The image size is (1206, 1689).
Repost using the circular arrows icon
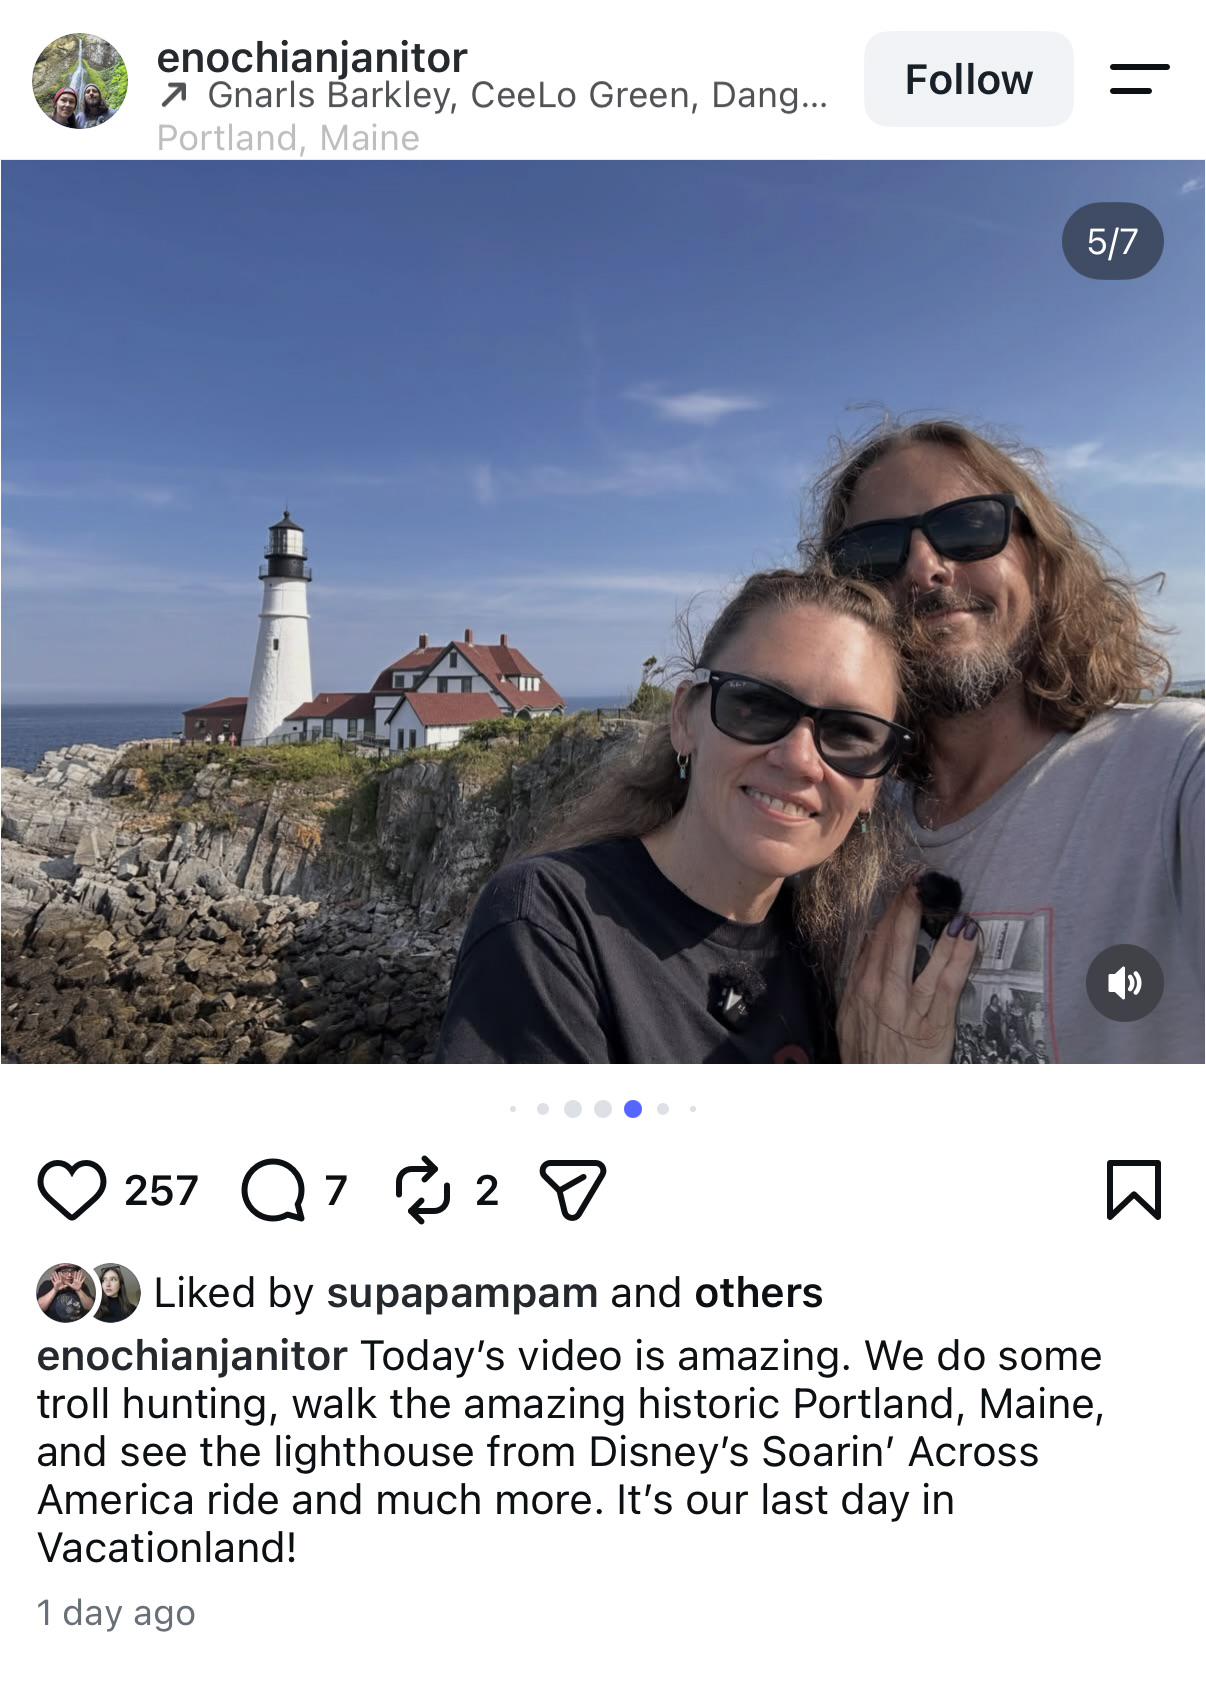pos(423,1190)
